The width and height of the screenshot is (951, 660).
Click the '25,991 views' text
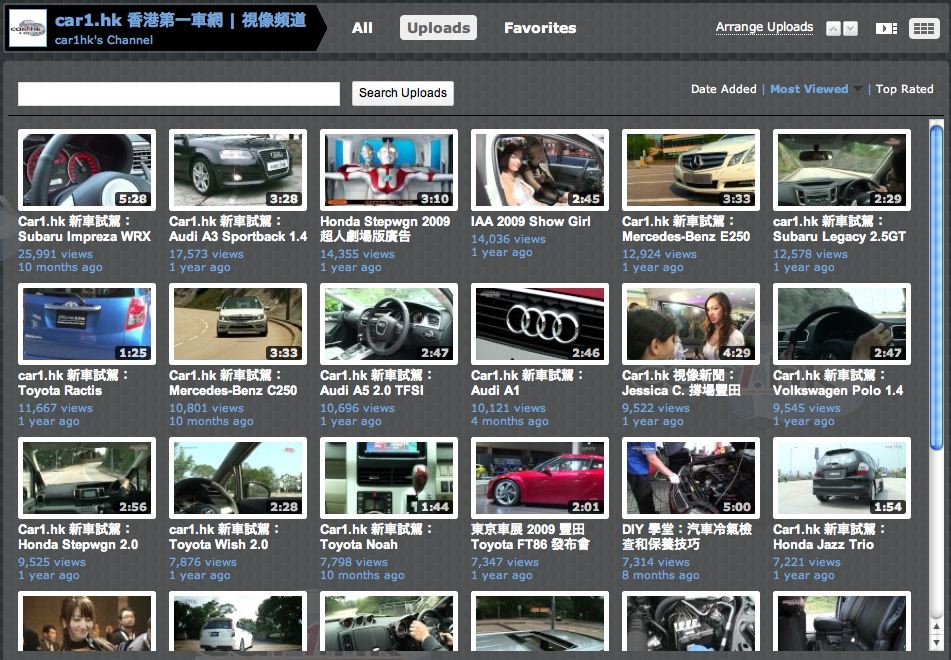[55, 254]
